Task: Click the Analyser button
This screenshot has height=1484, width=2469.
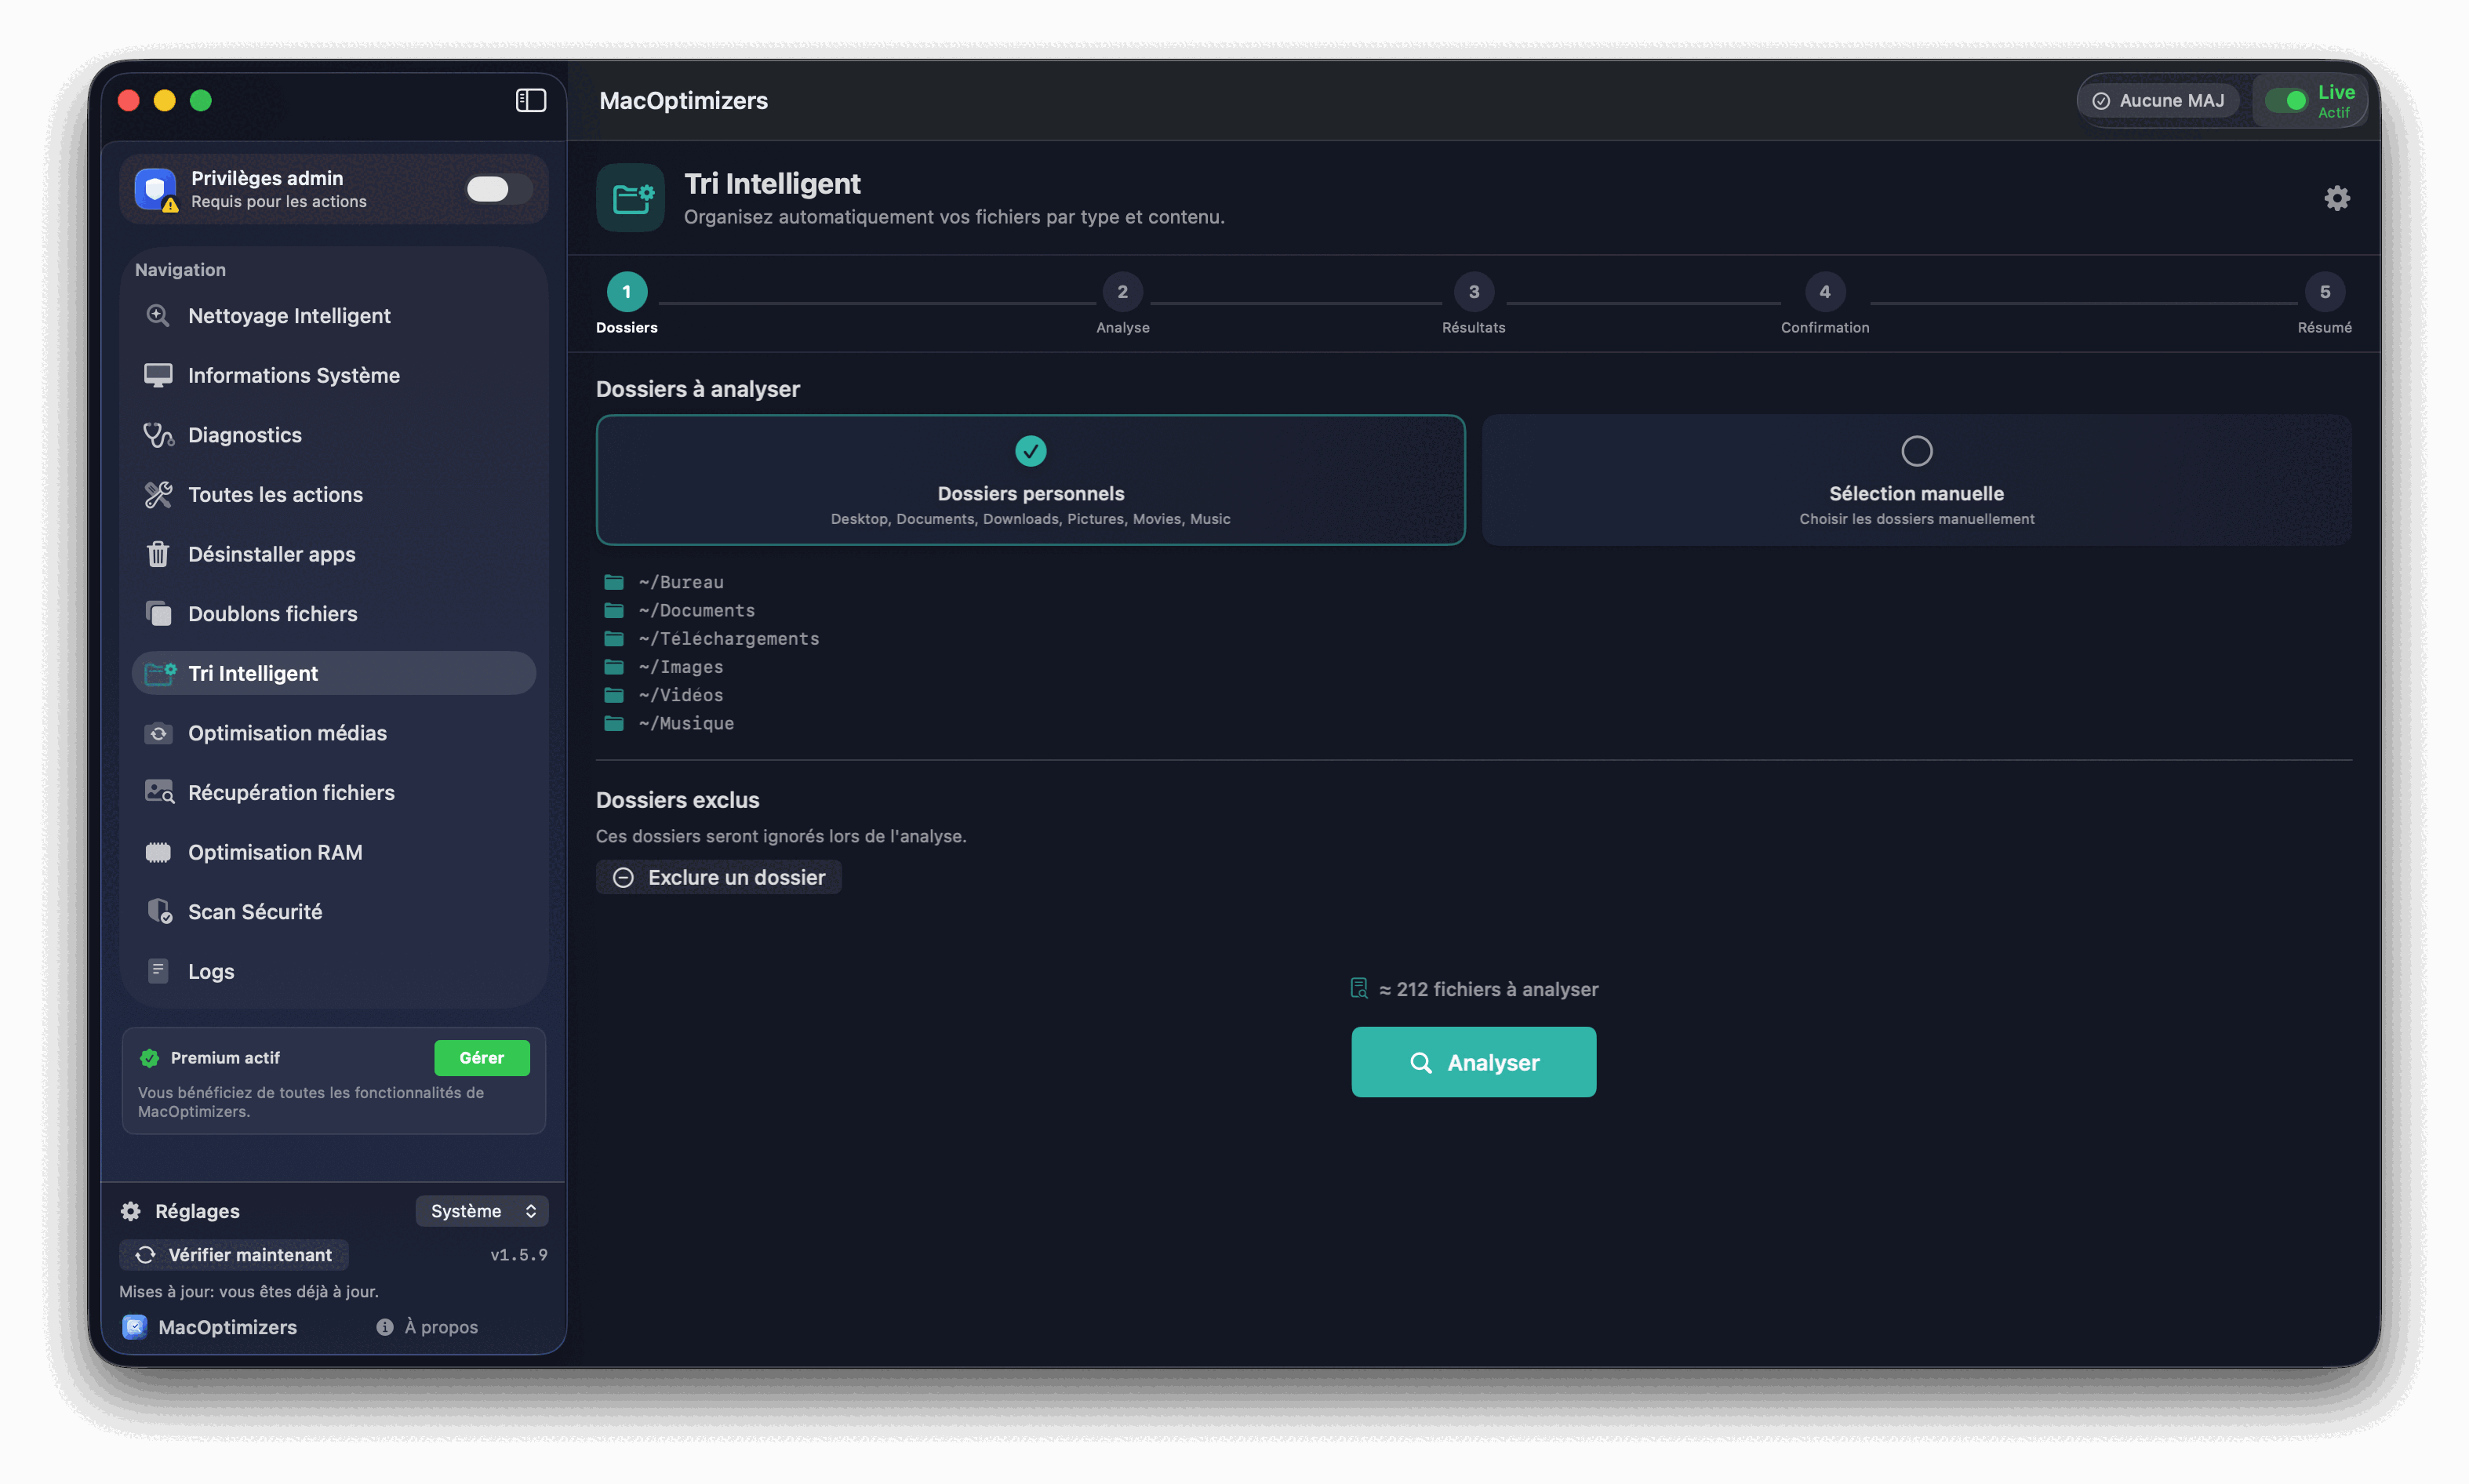Action: [x=1473, y=1062]
